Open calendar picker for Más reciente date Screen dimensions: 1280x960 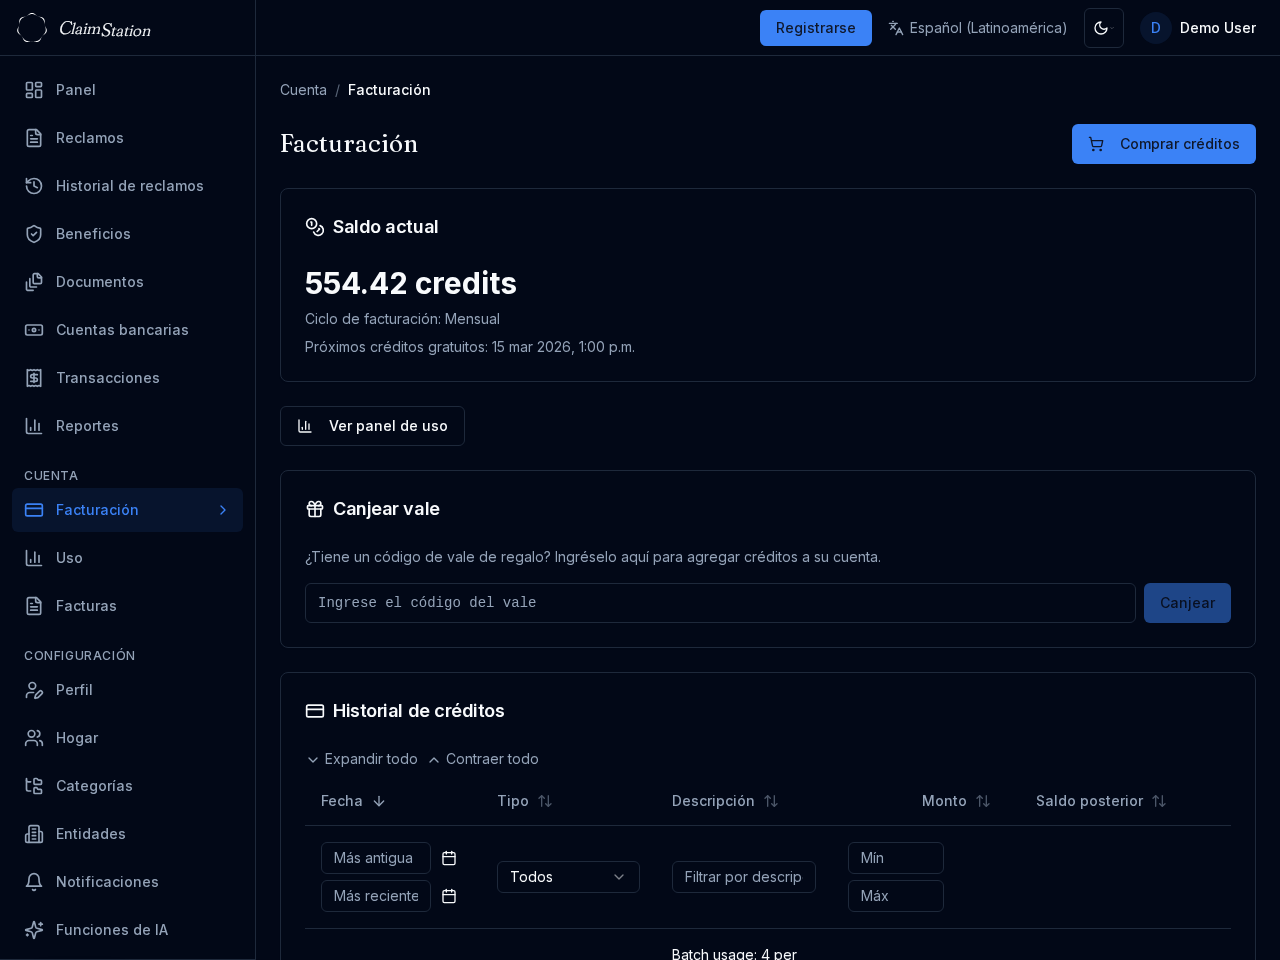[x=449, y=896]
